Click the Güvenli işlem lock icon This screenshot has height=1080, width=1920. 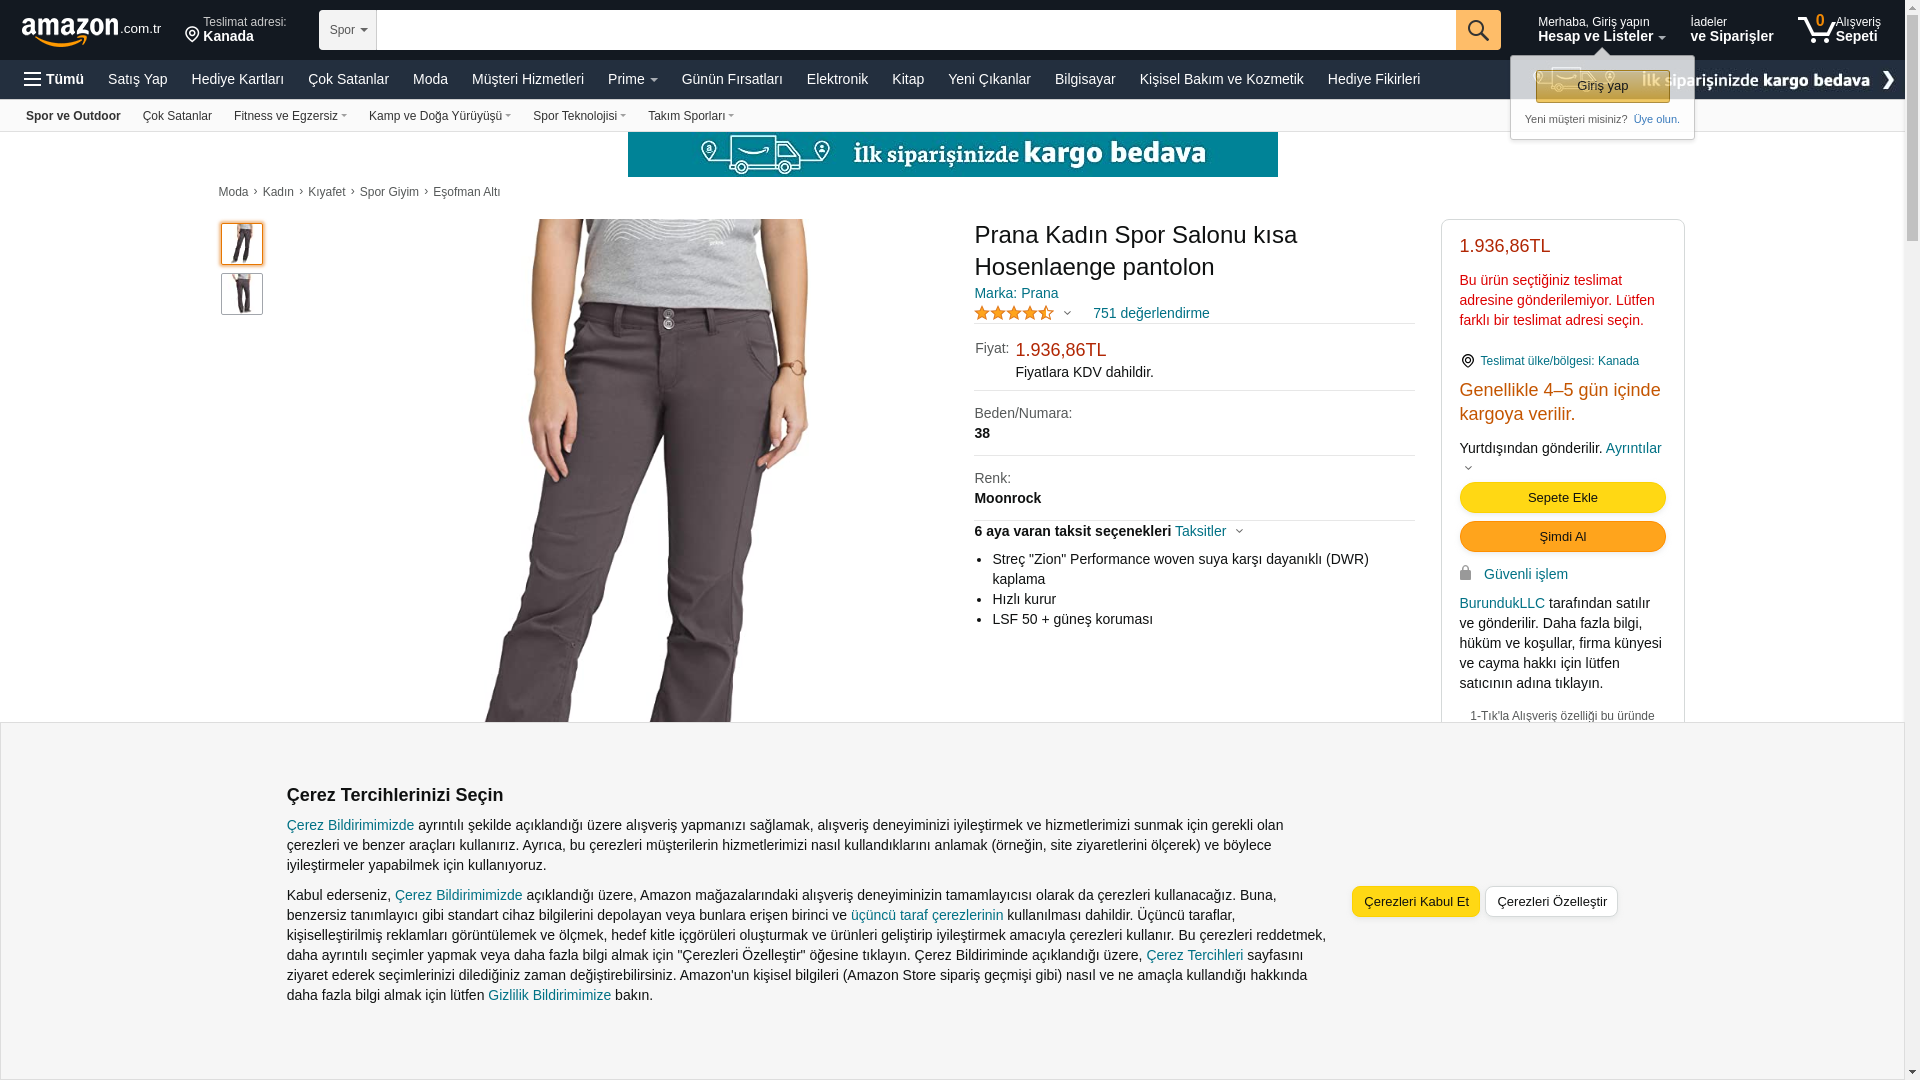[1465, 573]
